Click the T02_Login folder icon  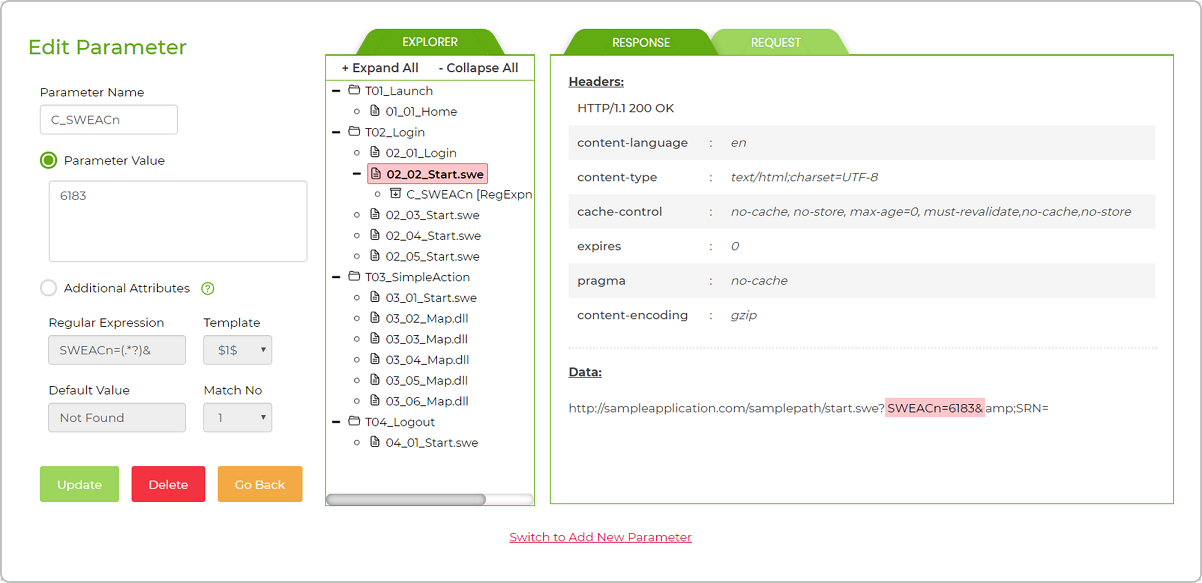[x=355, y=131]
